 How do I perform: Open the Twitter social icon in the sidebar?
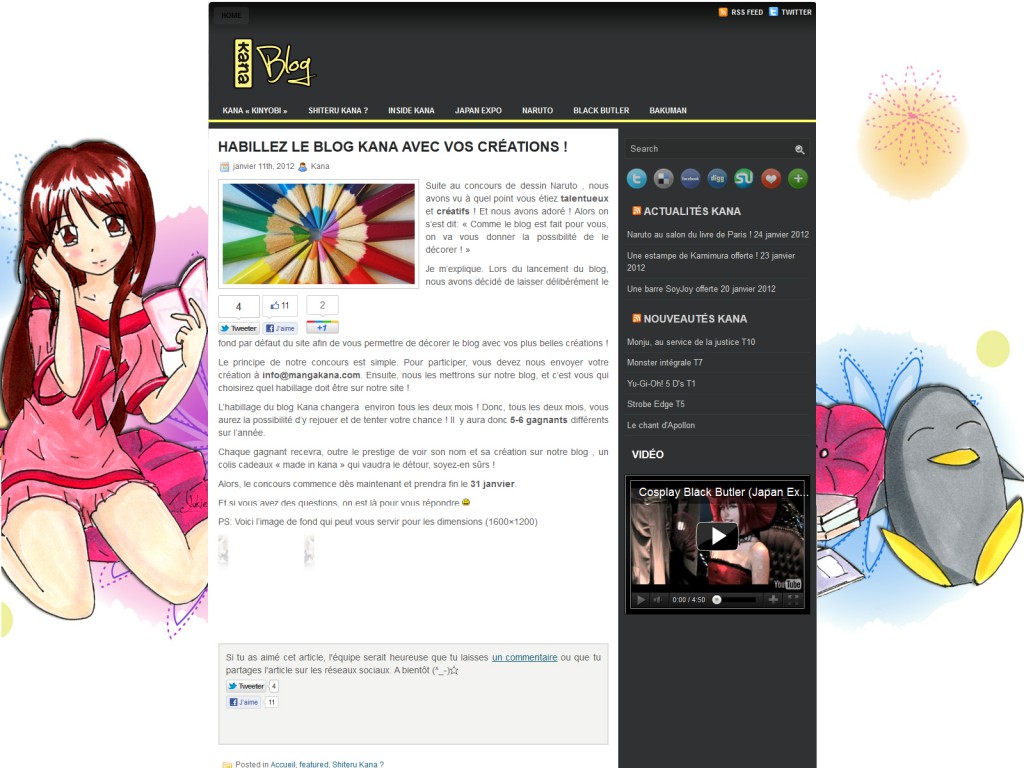[x=637, y=178]
